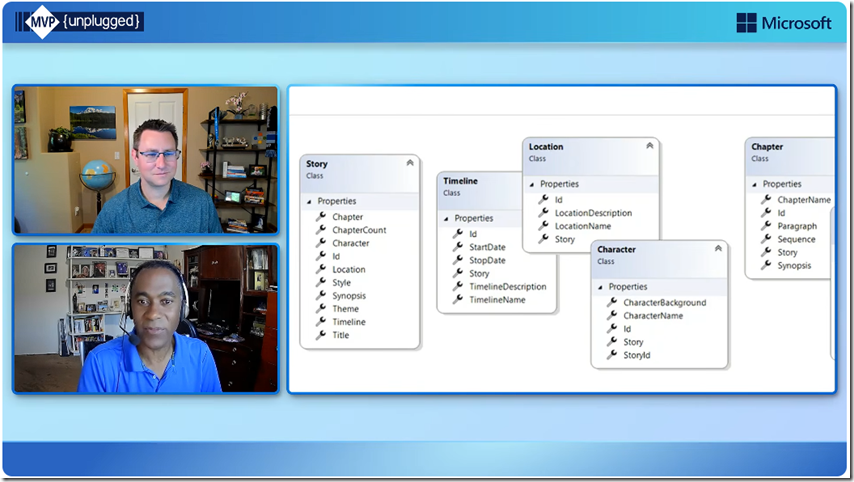The height and width of the screenshot is (482, 854).
Task: Click the wrench icon next to CharacterBackground
Action: [612, 302]
